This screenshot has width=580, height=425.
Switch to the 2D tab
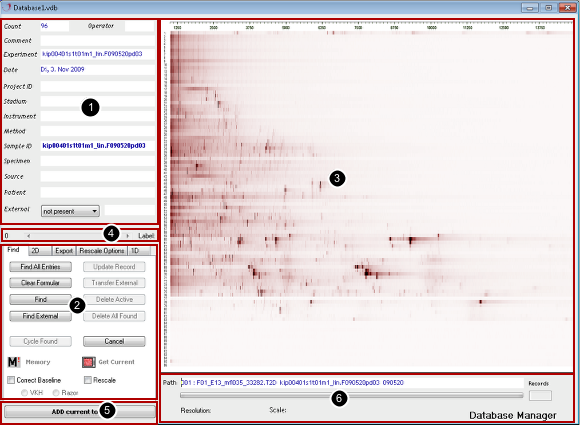click(40, 251)
